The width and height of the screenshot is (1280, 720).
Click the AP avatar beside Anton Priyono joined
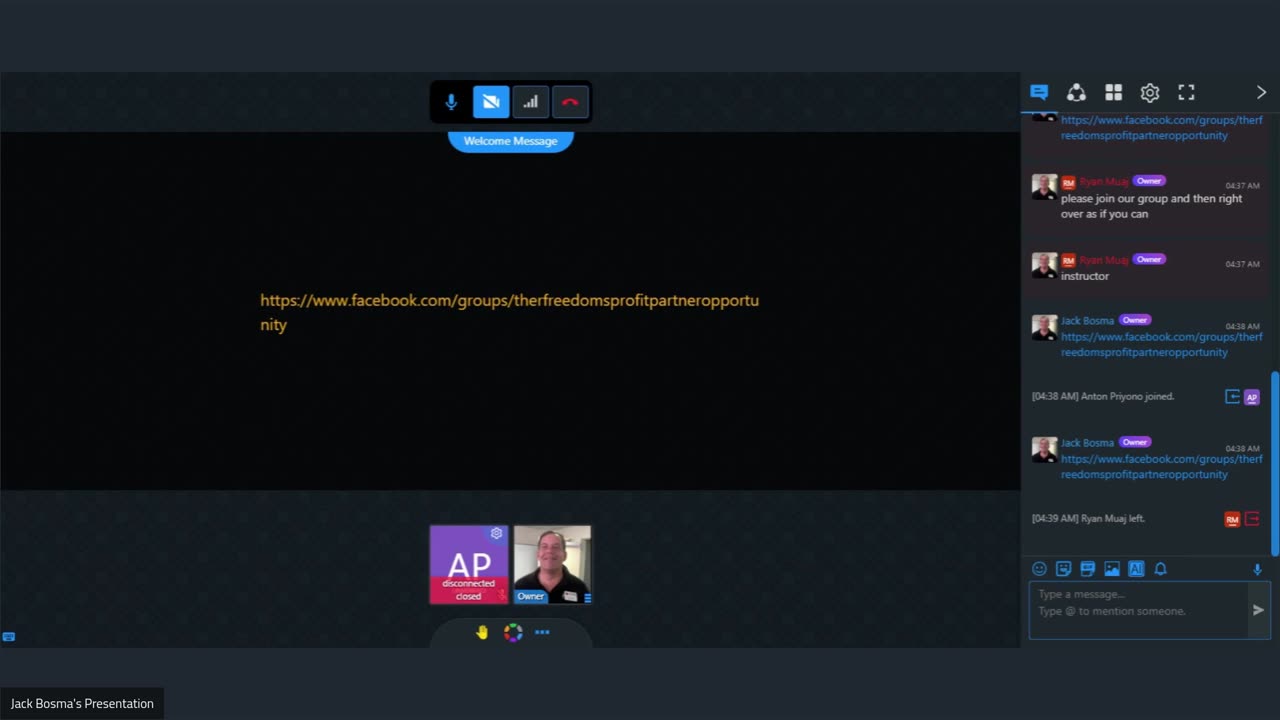[1251, 397]
